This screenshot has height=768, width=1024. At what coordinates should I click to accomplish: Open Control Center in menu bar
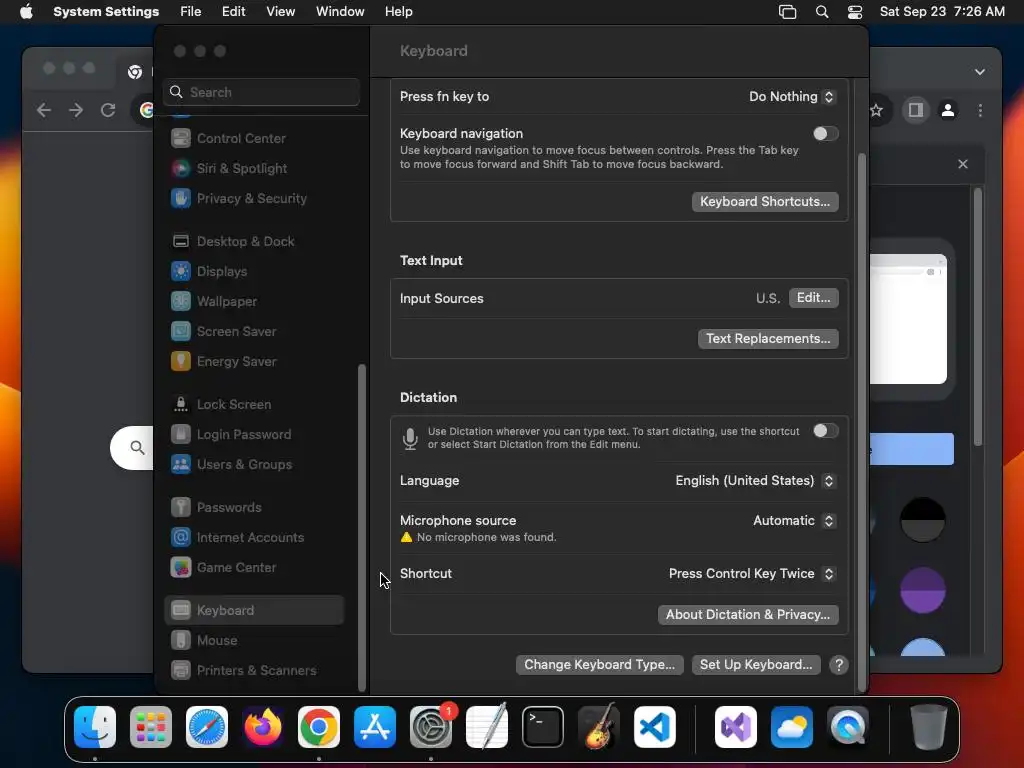pos(855,12)
